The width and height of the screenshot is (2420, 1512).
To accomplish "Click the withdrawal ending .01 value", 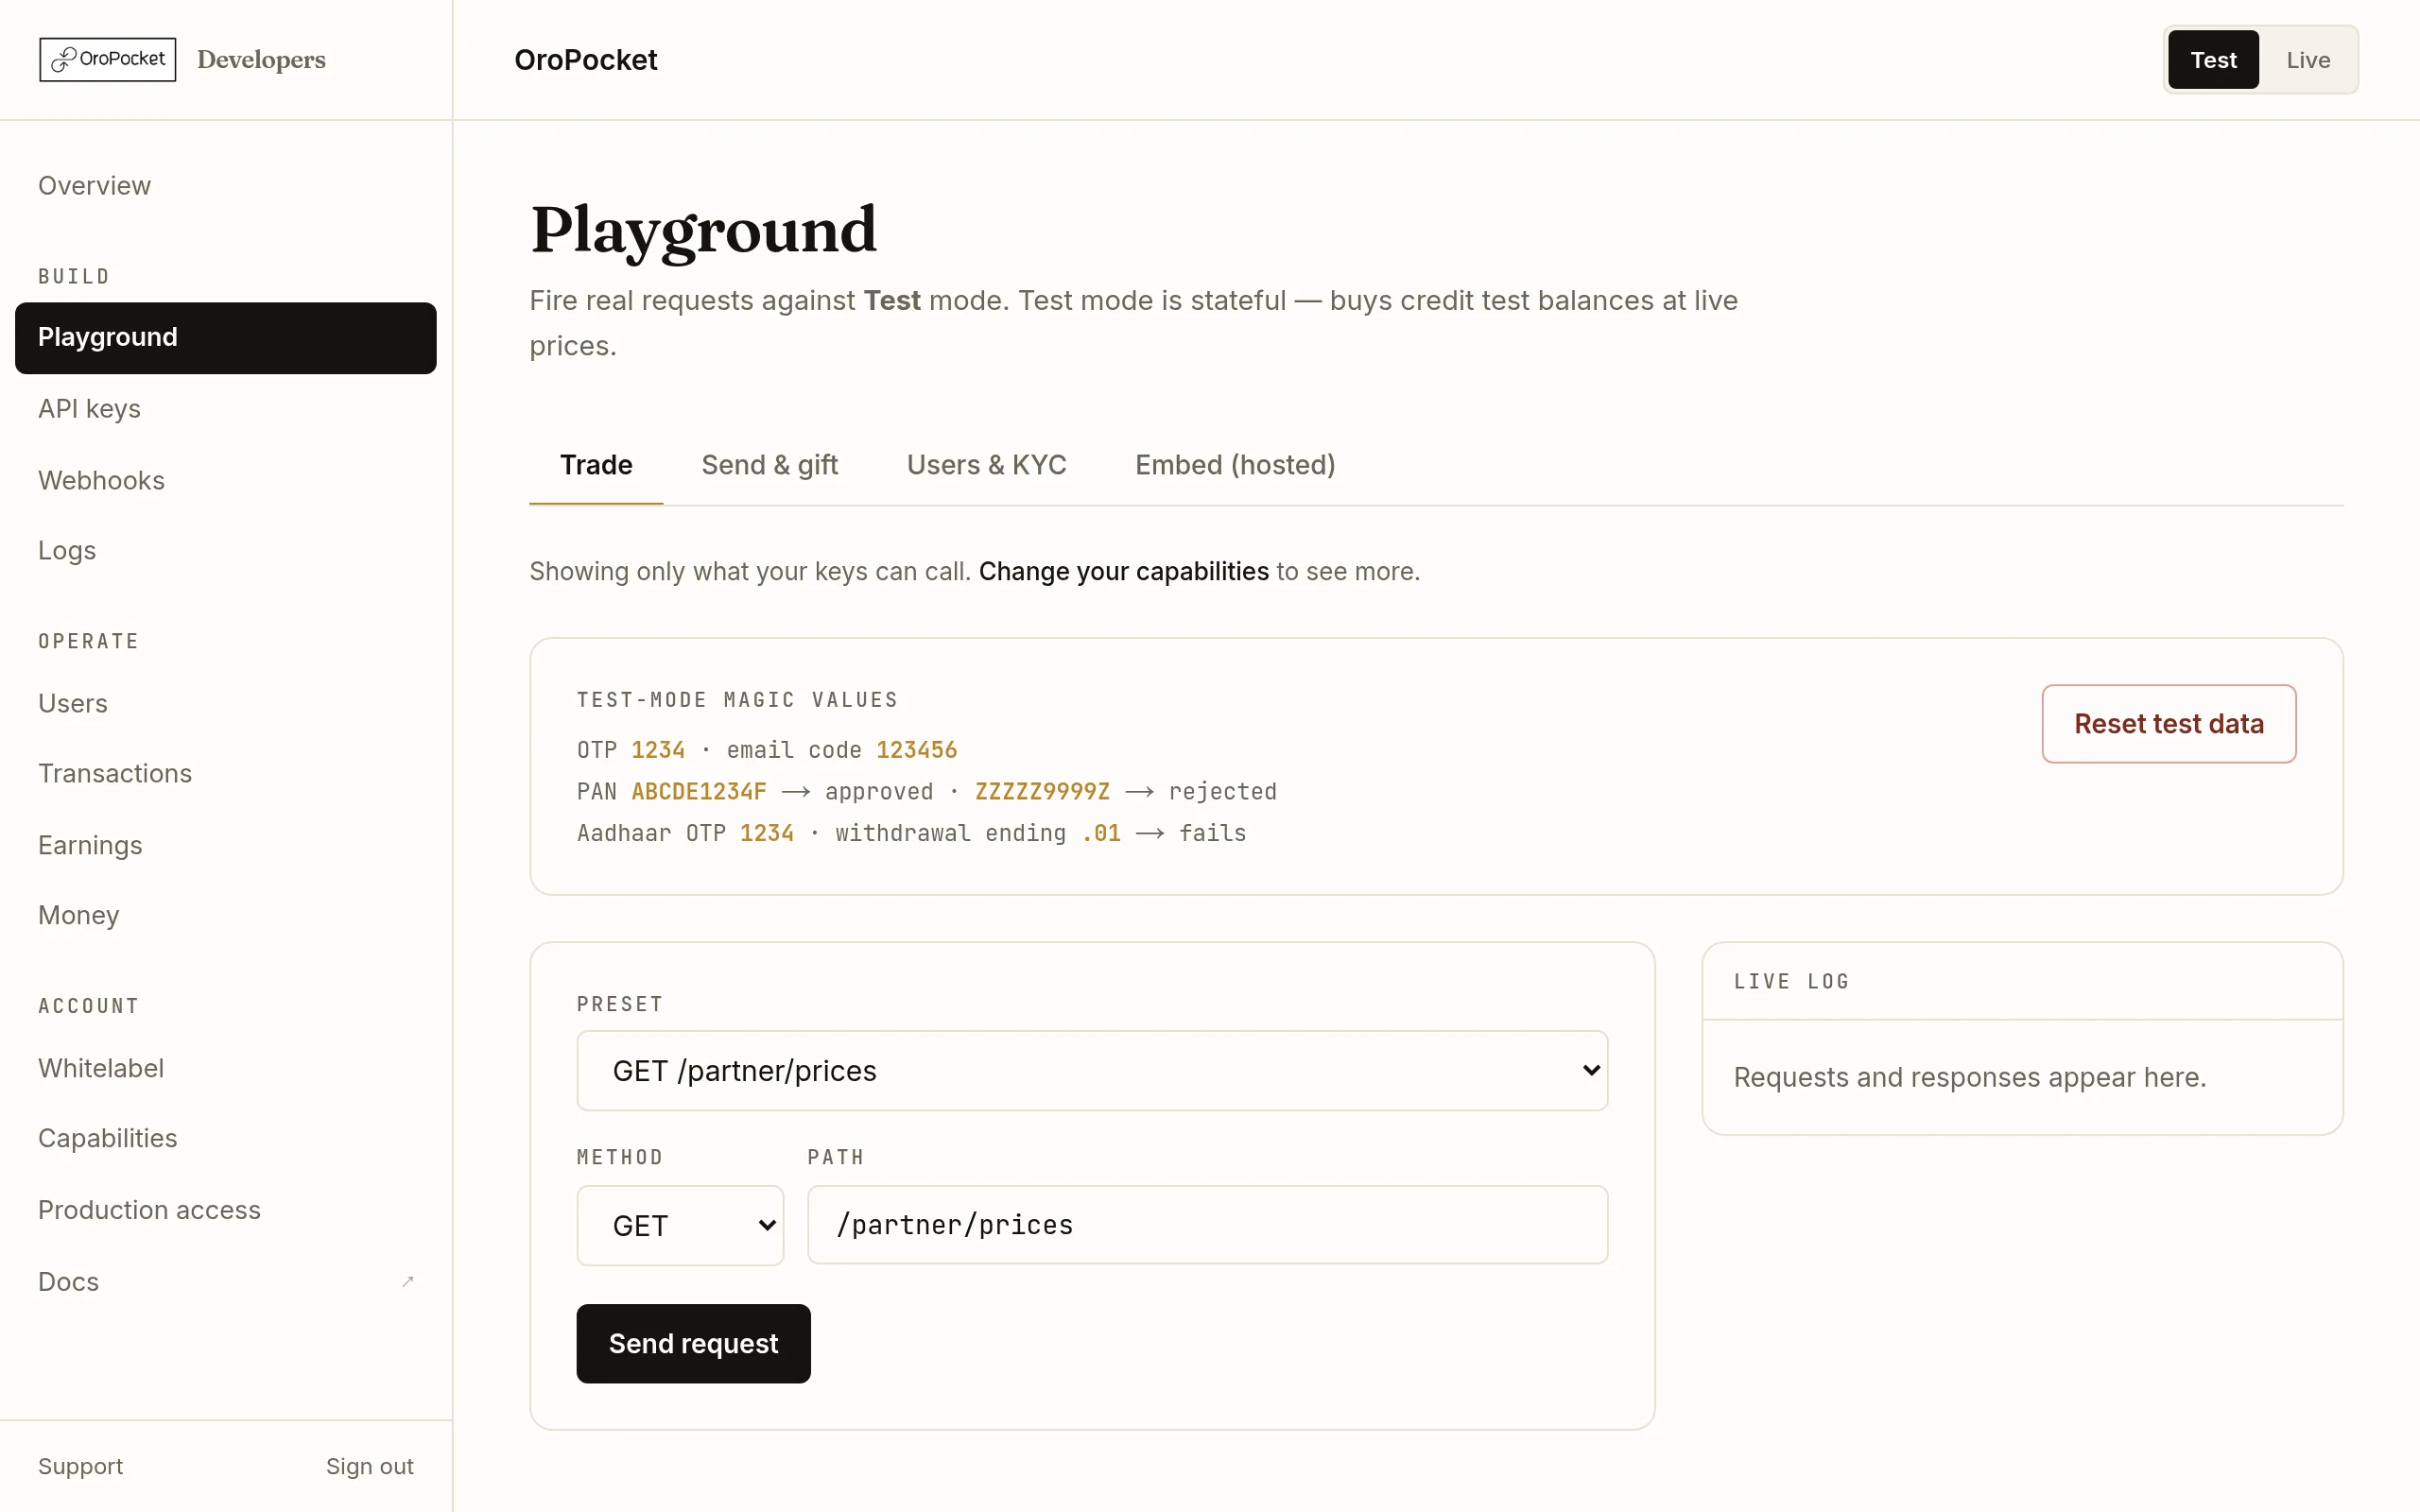I will pos(1101,834).
